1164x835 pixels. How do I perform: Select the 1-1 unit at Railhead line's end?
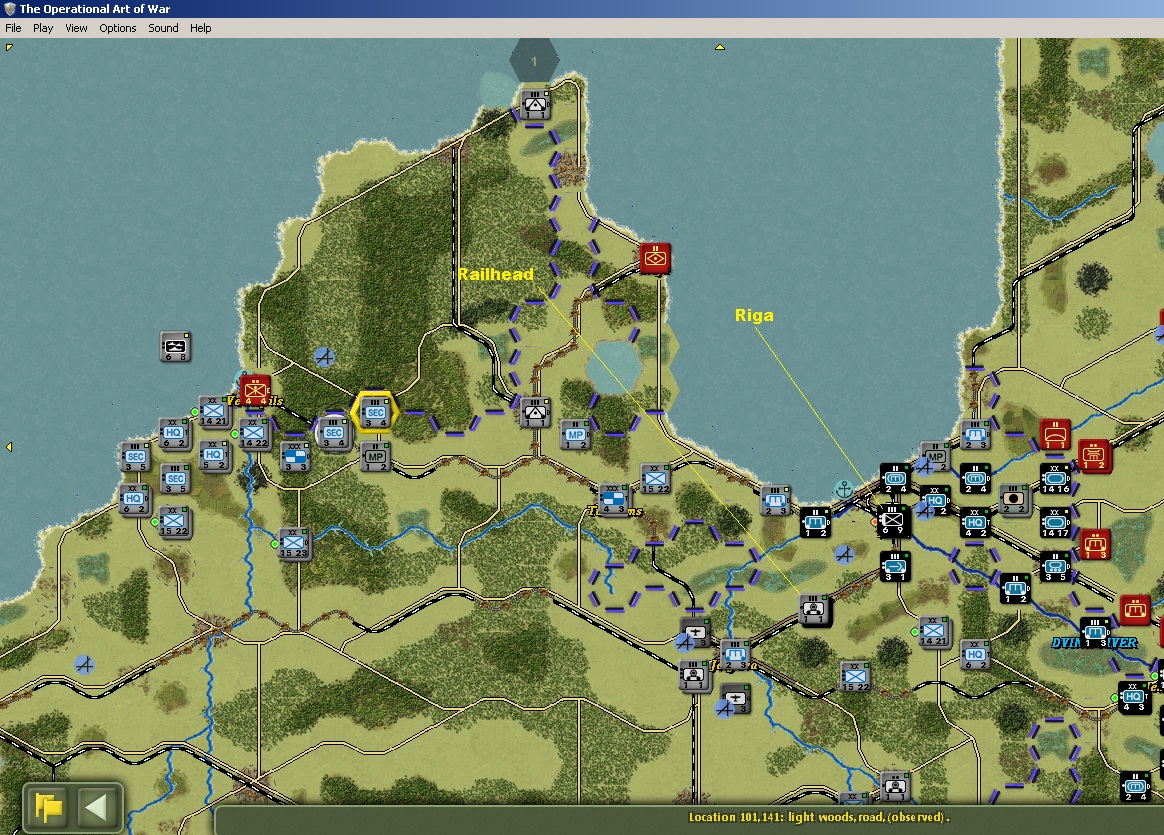coord(814,609)
